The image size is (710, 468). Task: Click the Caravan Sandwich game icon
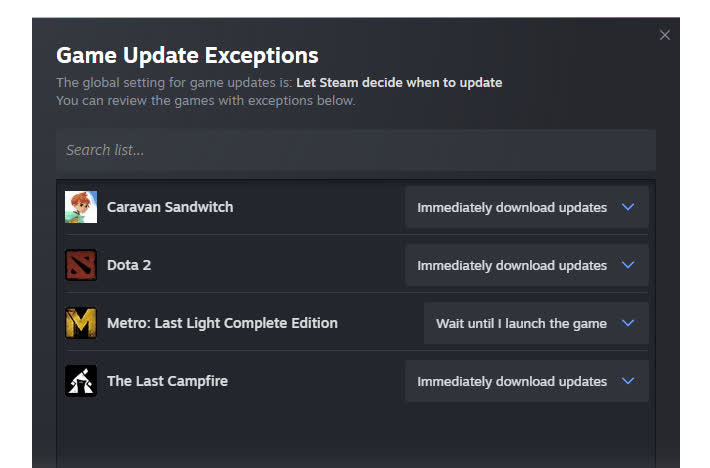point(81,207)
